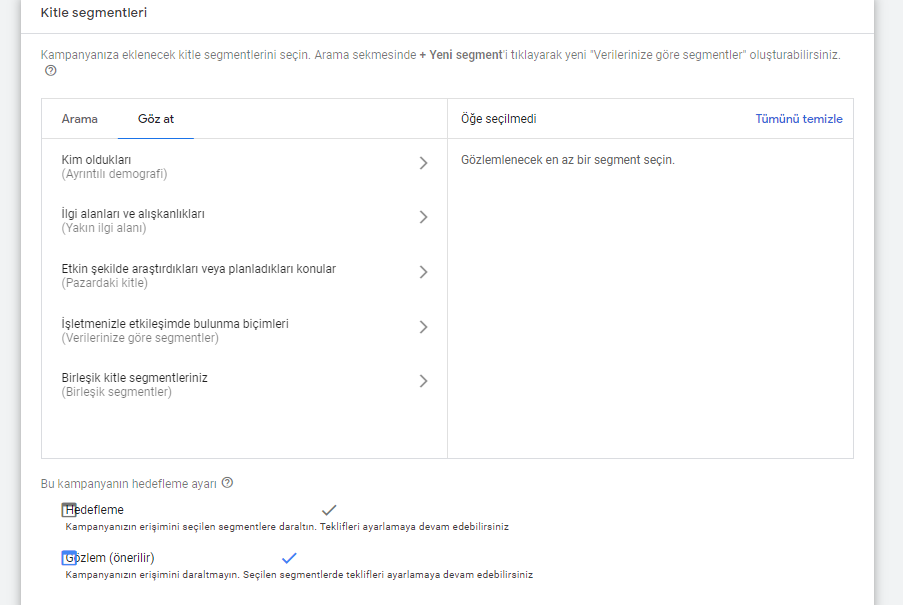Expand Pazardaki kitle chevron arrow
The height and width of the screenshot is (605, 903).
point(423,272)
